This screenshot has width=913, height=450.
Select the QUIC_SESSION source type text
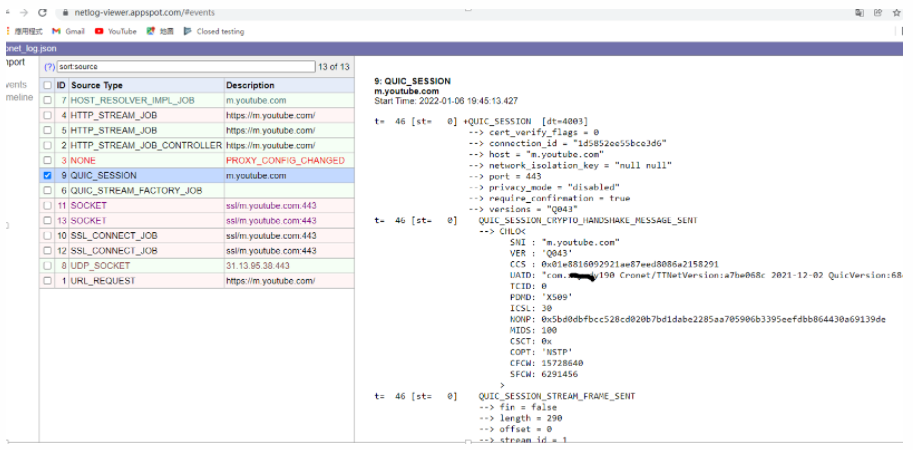(104, 175)
